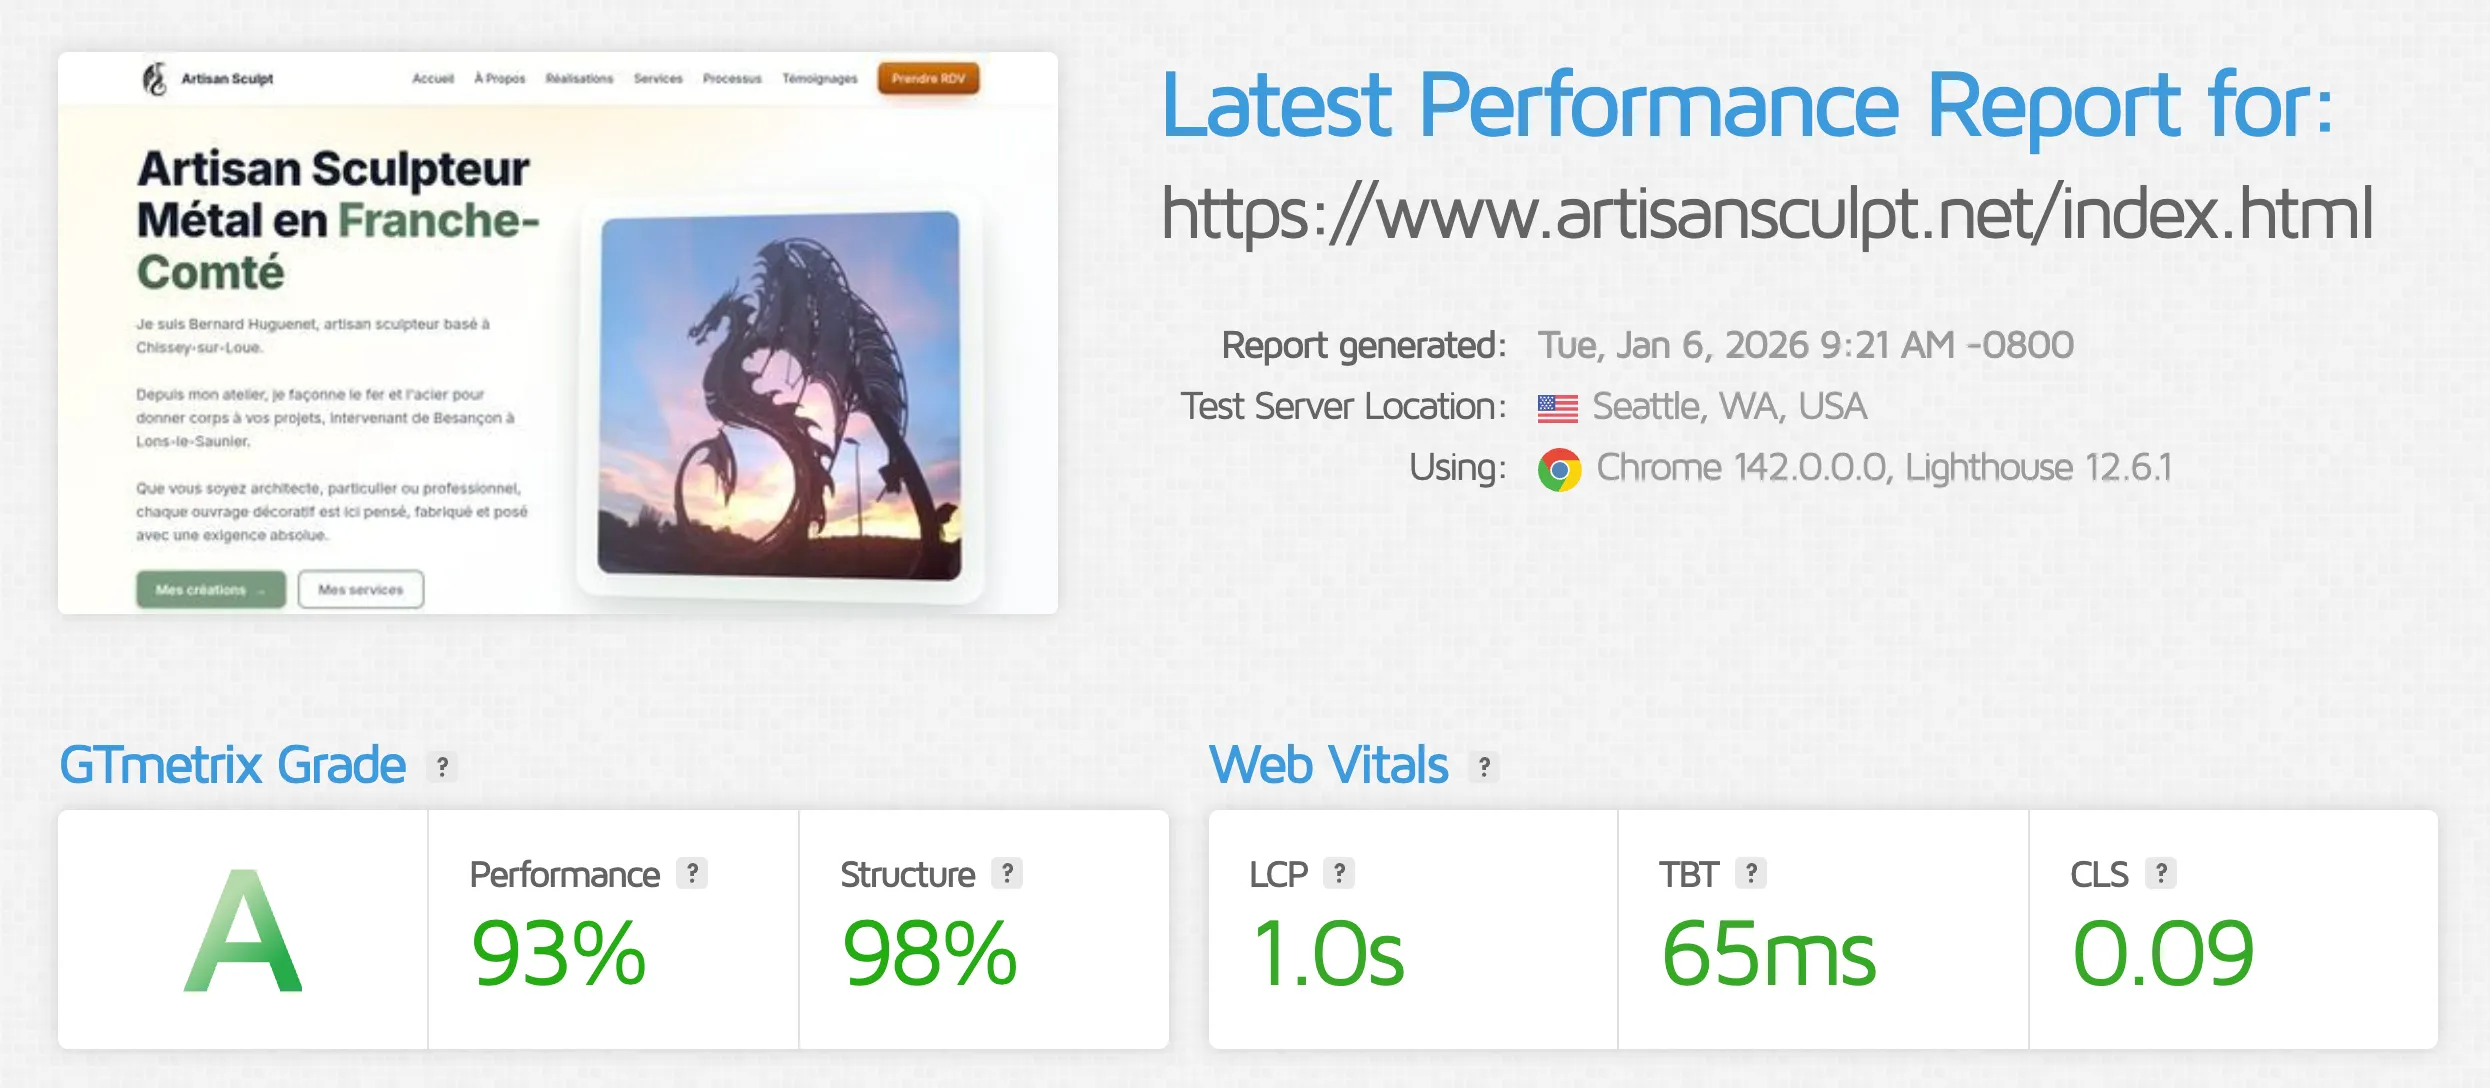The image size is (2490, 1088).
Task: Click the help icon next to Web Vitals
Action: coord(1484,767)
